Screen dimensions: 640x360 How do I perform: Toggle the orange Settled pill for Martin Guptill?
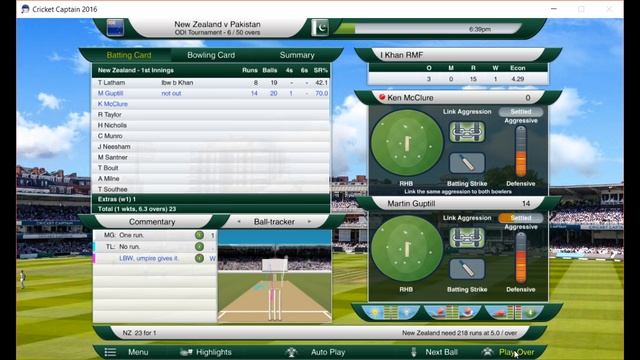[521, 218]
